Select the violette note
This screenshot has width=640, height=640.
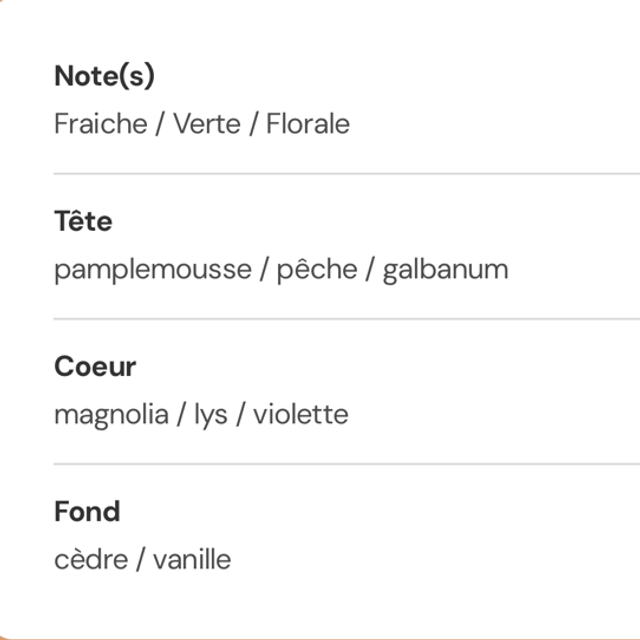click(300, 415)
